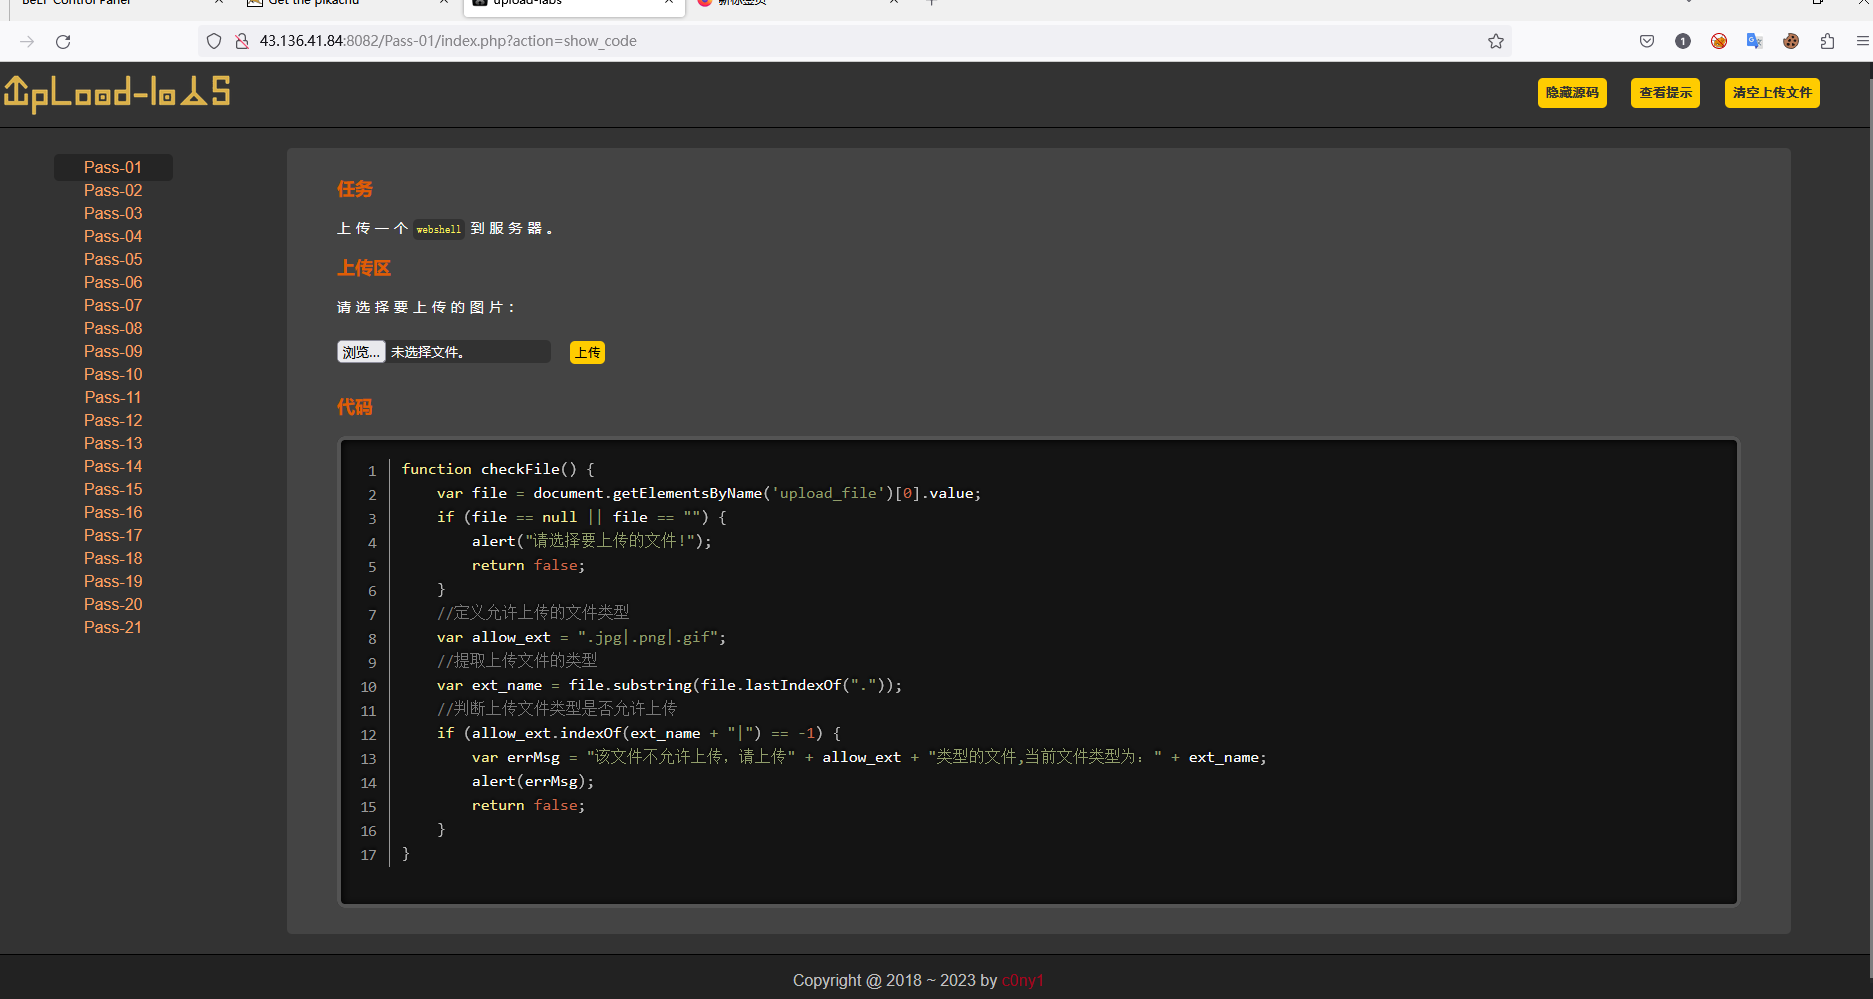Go to Pass-09 level
1873x999 pixels.
click(113, 351)
